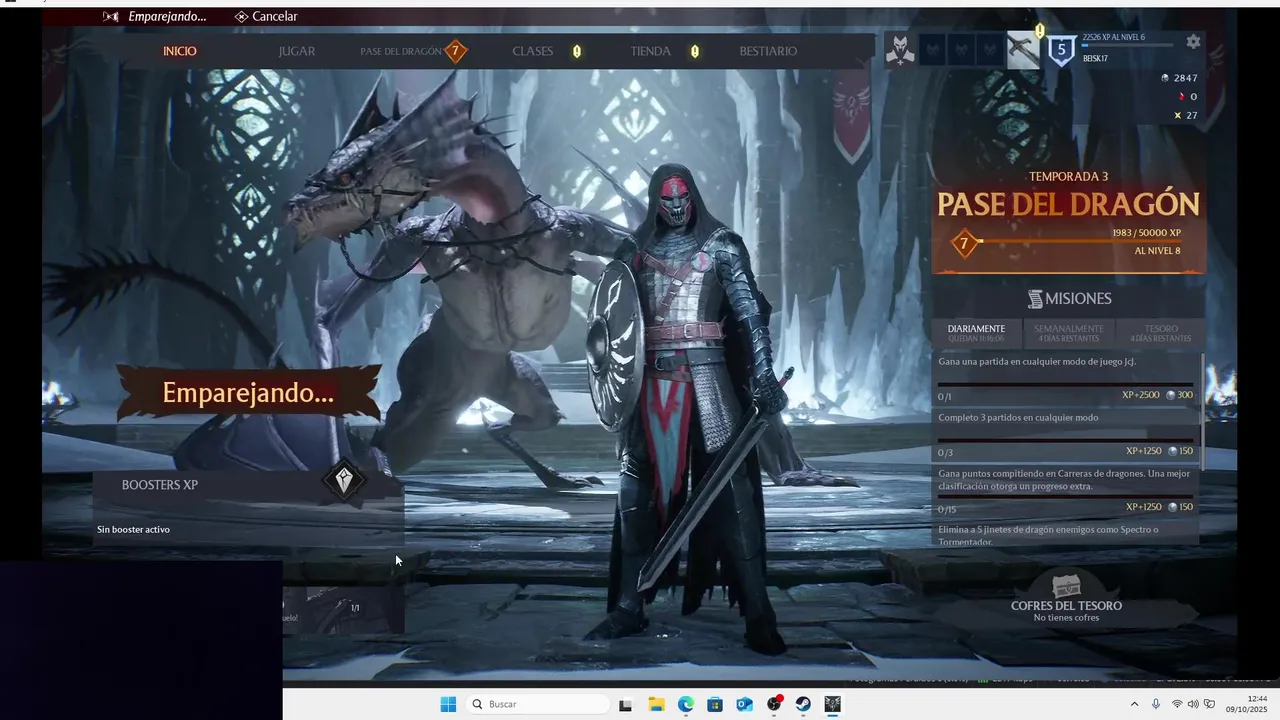Click the silver coin currency icon
This screenshot has height=720, width=1280.
pos(1164,78)
